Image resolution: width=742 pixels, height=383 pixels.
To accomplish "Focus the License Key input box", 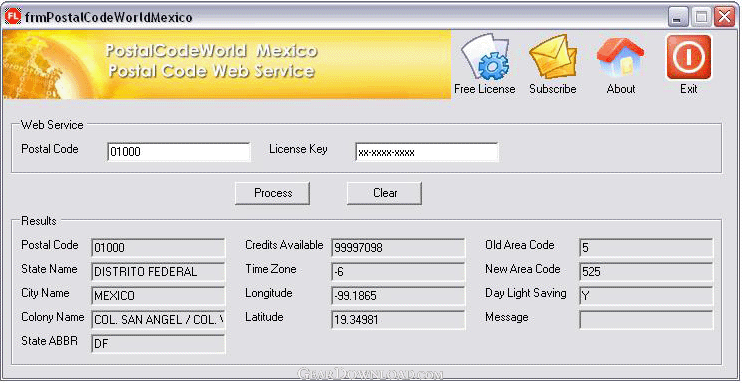I will (x=427, y=152).
